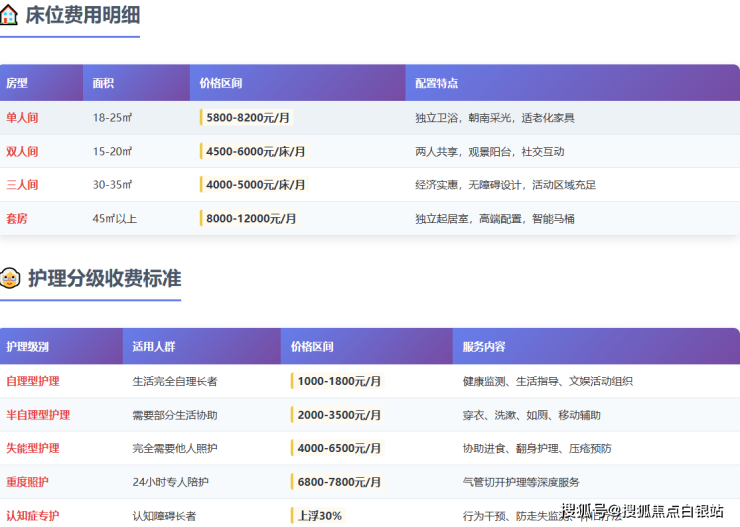740x527 pixels.
Task: Click the 床位费用明细 section heading
Action: (82, 15)
